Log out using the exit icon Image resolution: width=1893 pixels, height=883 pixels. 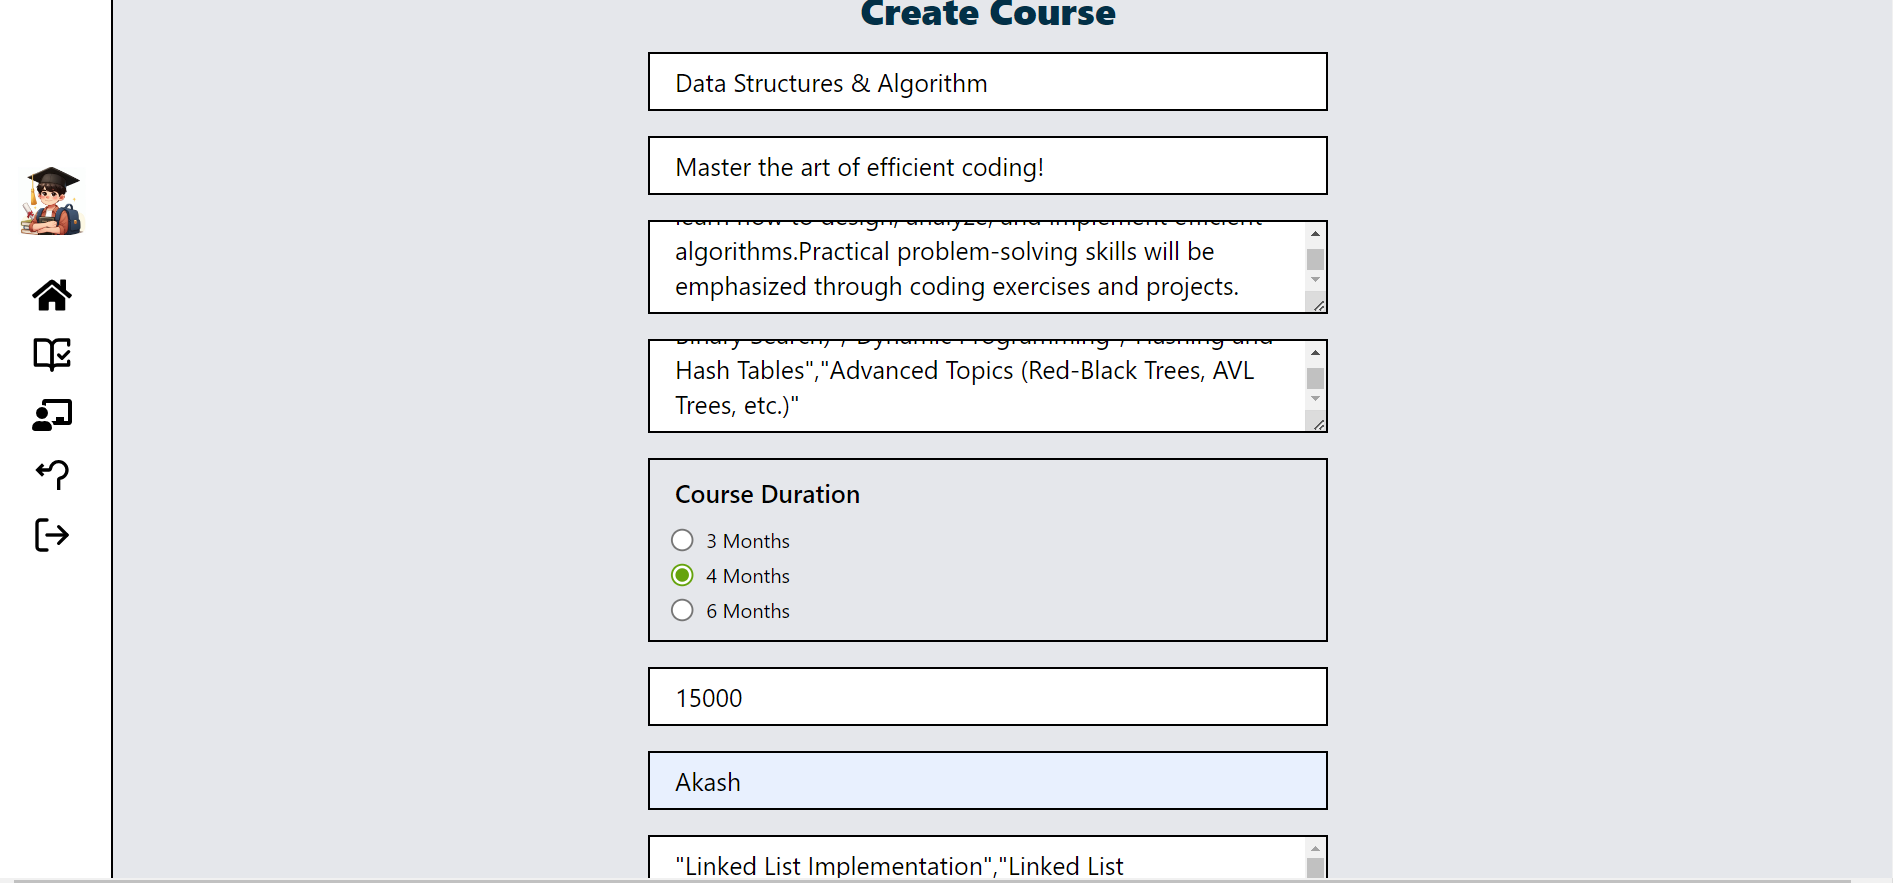[52, 535]
